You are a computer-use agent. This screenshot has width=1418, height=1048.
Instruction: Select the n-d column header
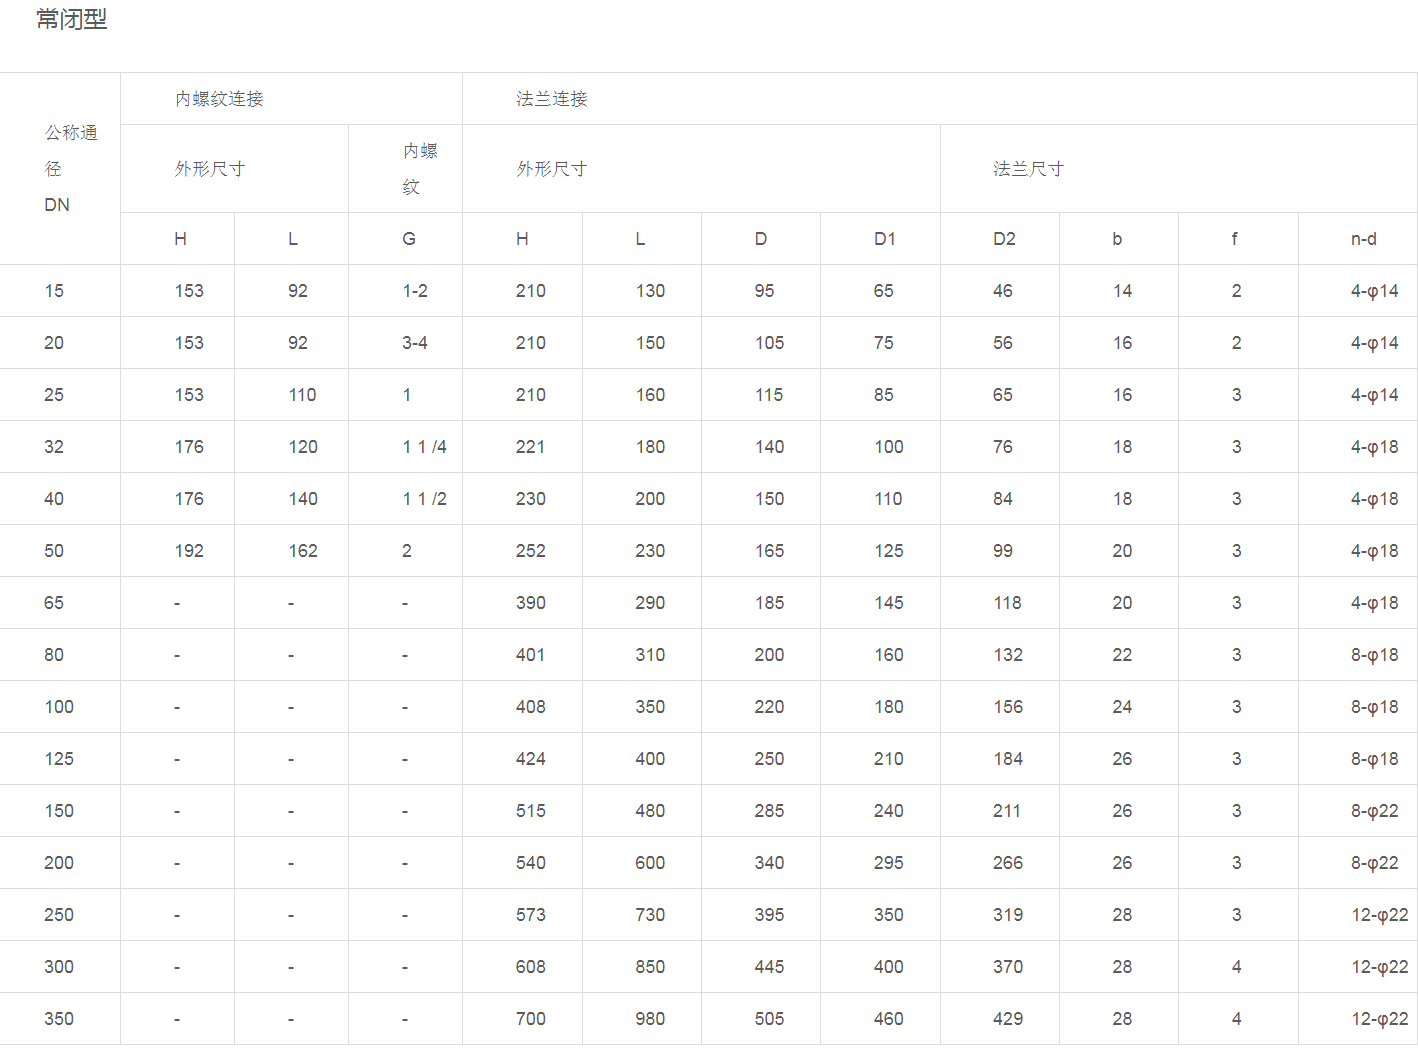coord(1363,239)
